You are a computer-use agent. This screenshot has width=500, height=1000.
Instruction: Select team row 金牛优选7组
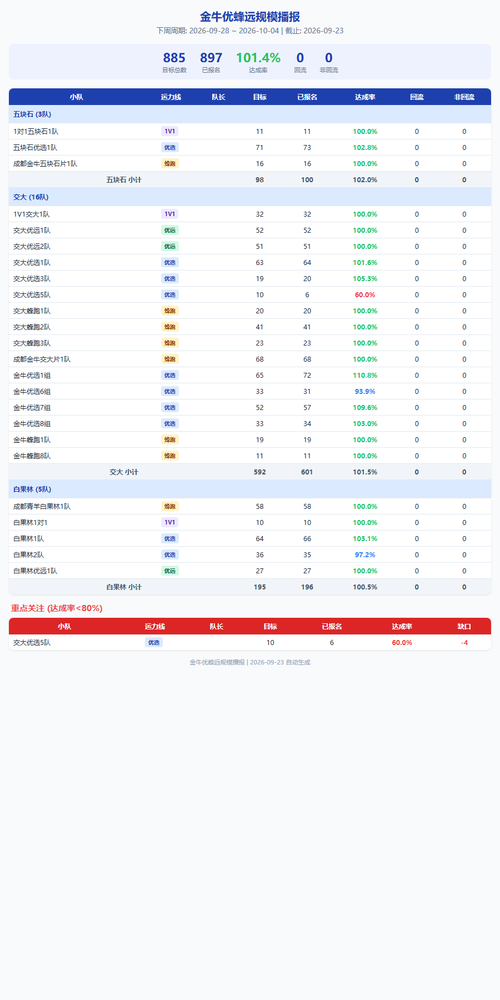[250, 407]
